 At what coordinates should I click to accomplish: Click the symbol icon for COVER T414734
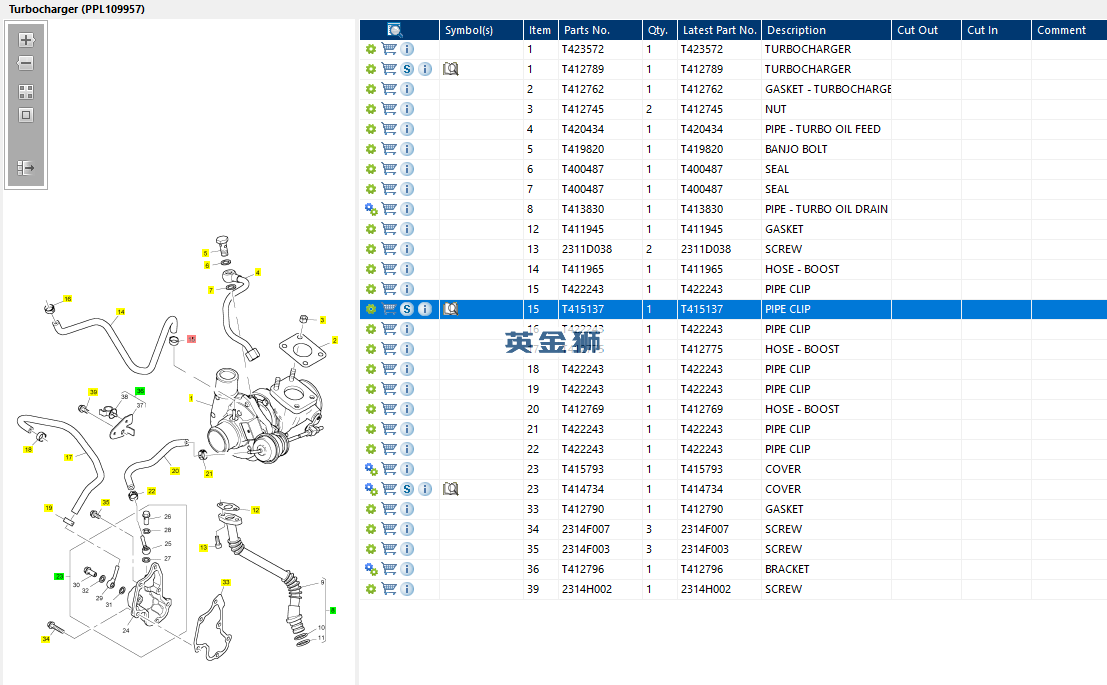[x=450, y=489]
